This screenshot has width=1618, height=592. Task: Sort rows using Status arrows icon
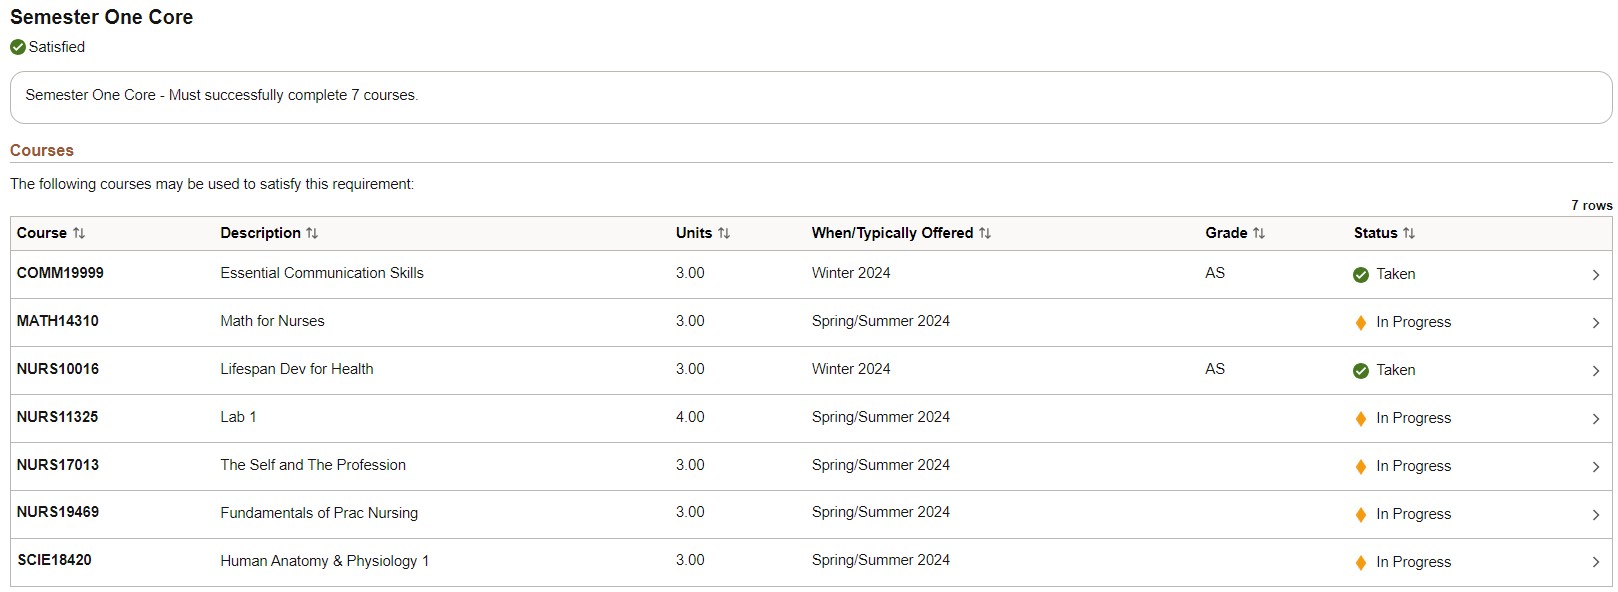click(1409, 233)
